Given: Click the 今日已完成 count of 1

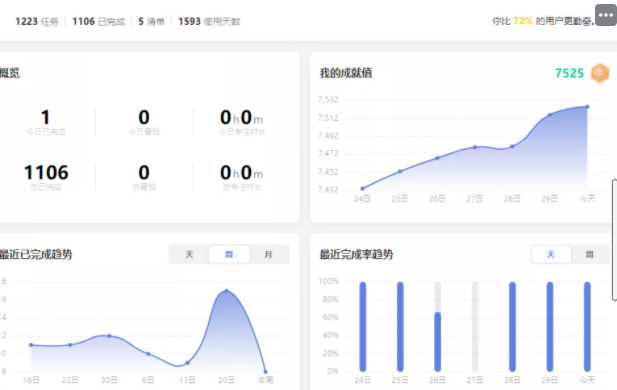Looking at the screenshot, I should point(46,117).
